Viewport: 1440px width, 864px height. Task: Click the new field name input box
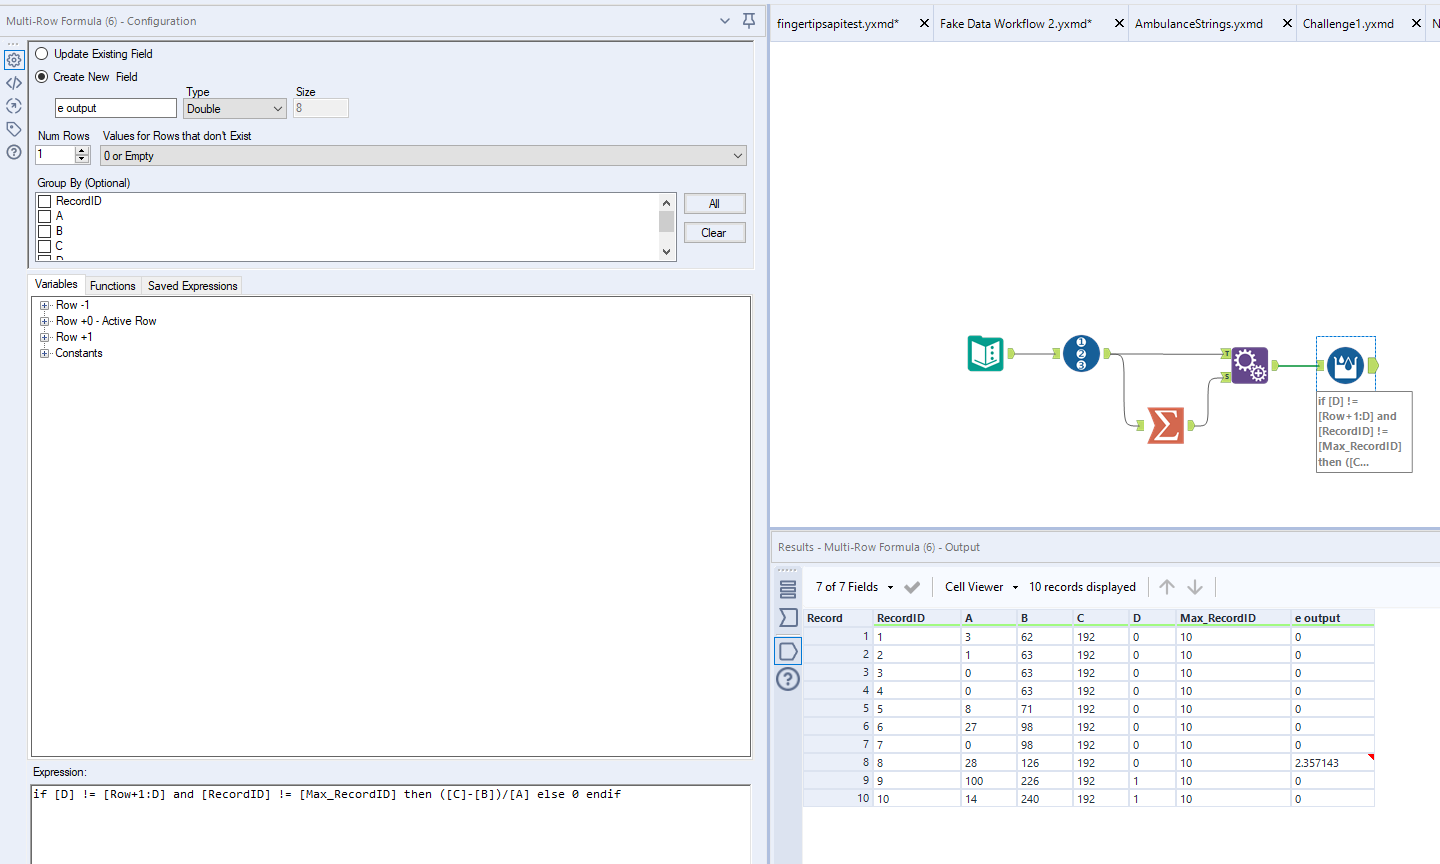point(116,108)
